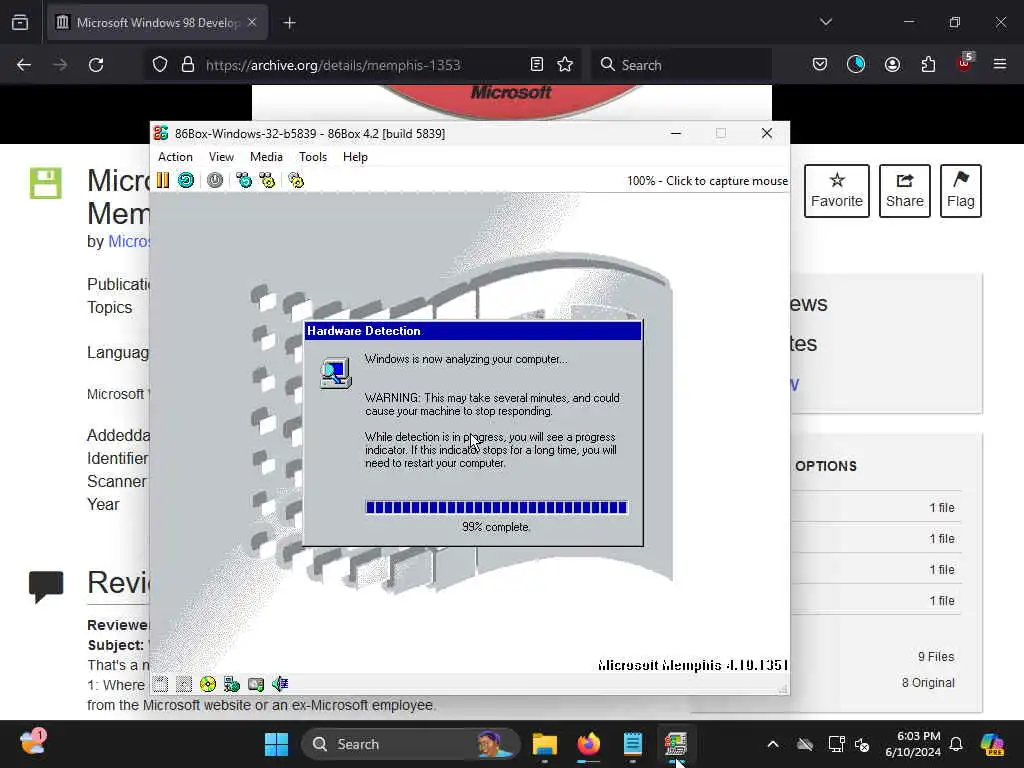Screen dimensions: 1024x768
Task: Click the green floppy software icon
Action: click(46, 184)
